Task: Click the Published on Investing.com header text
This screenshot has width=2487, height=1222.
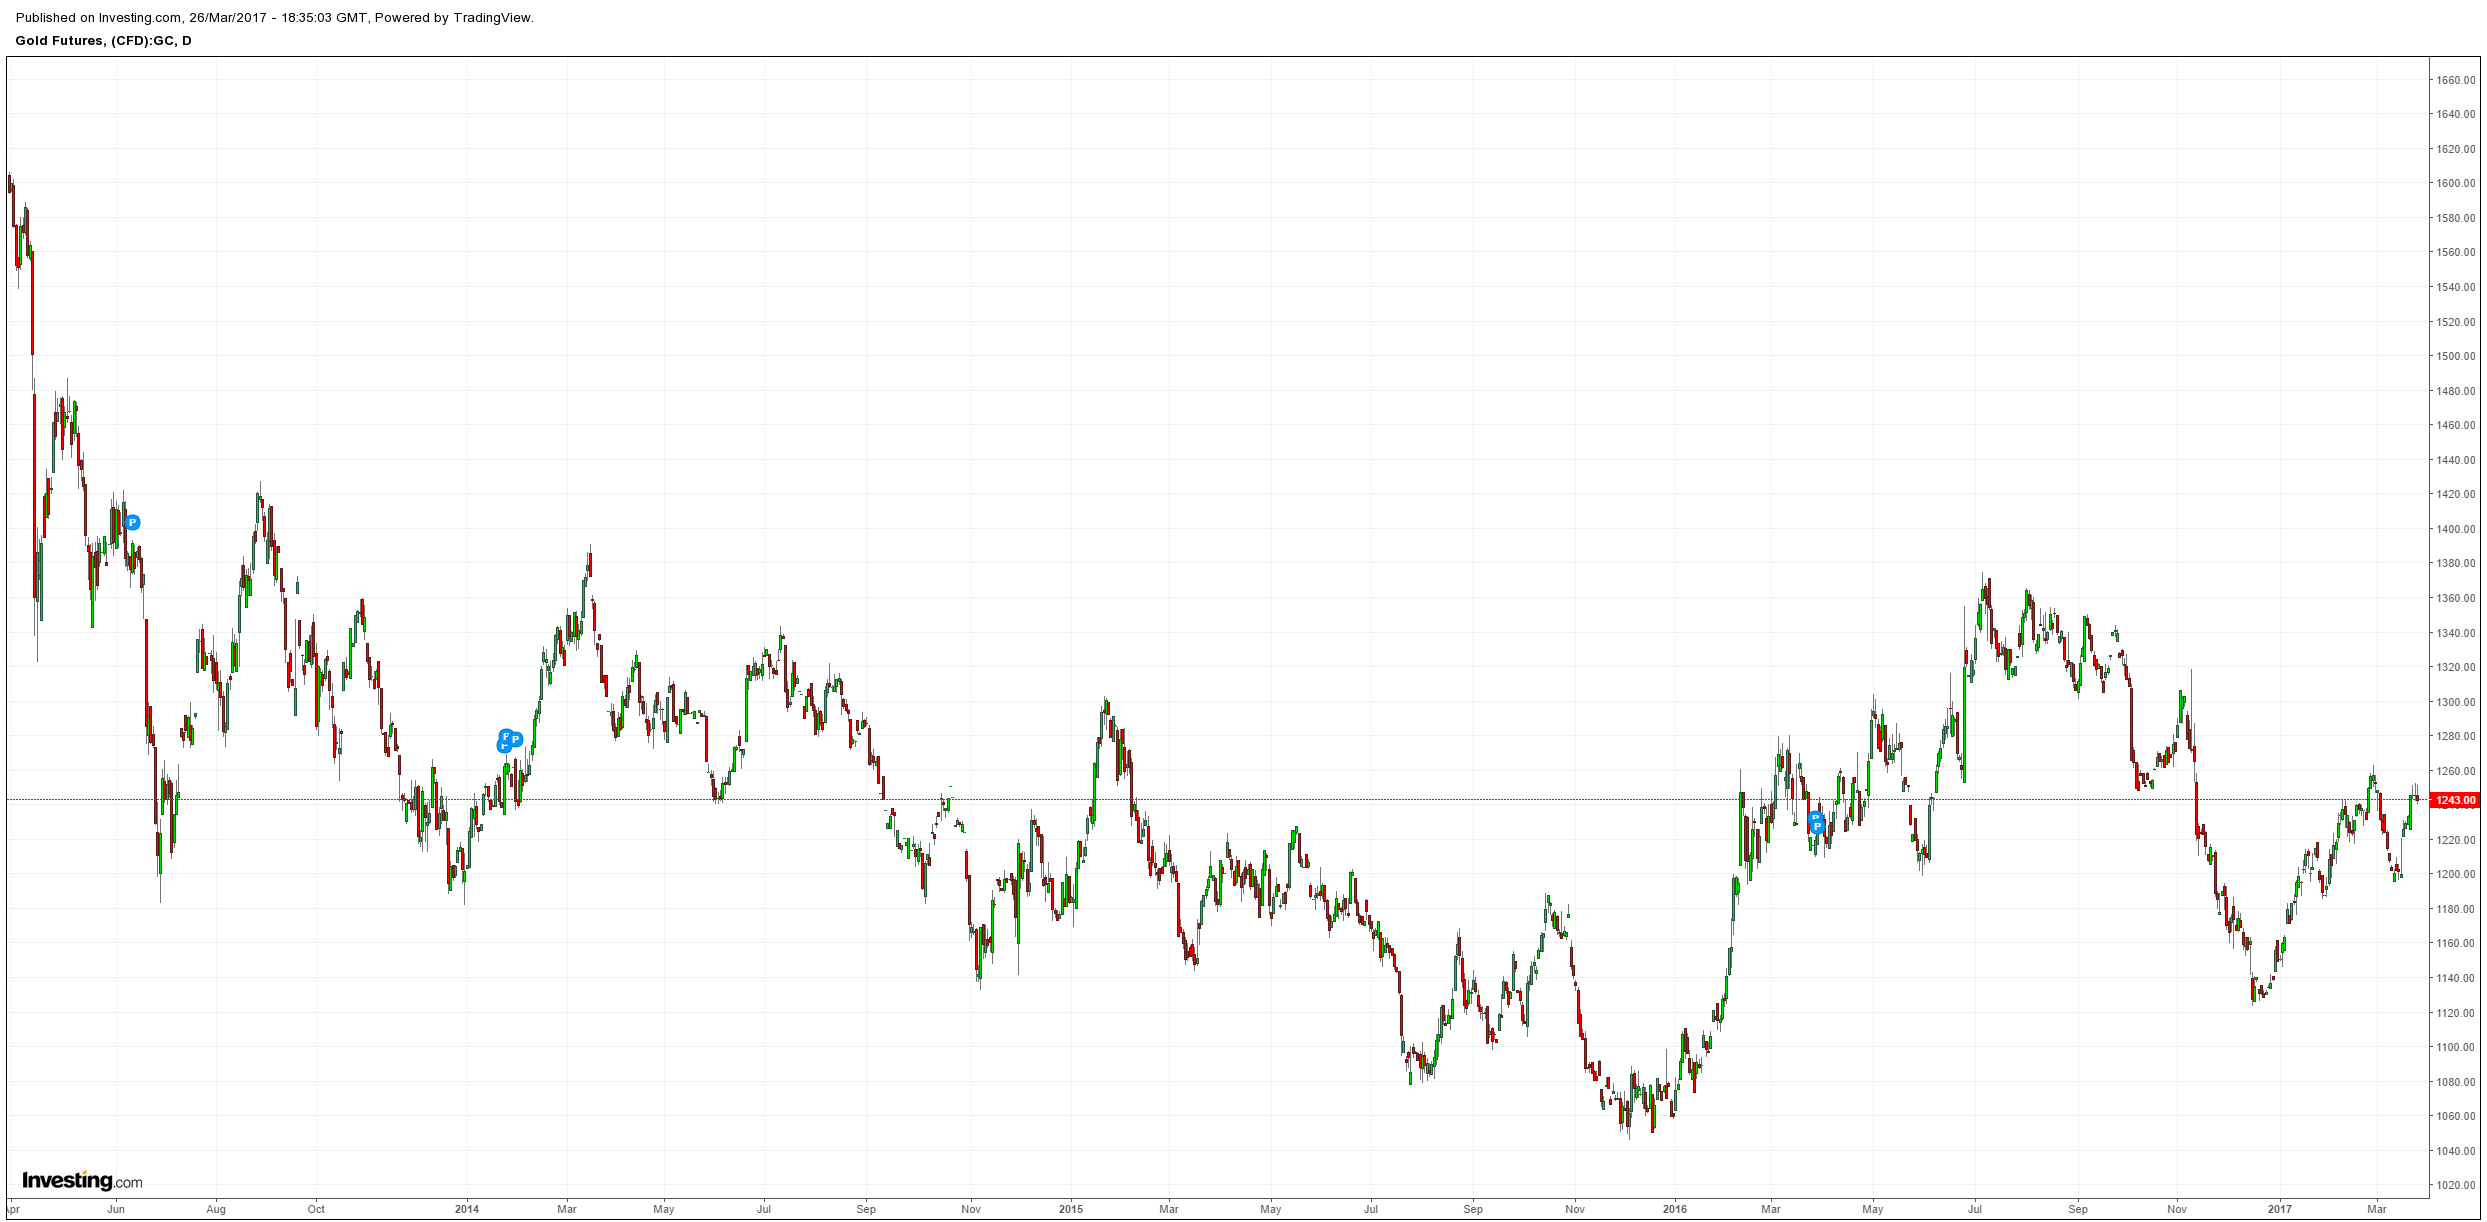Action: 274,17
